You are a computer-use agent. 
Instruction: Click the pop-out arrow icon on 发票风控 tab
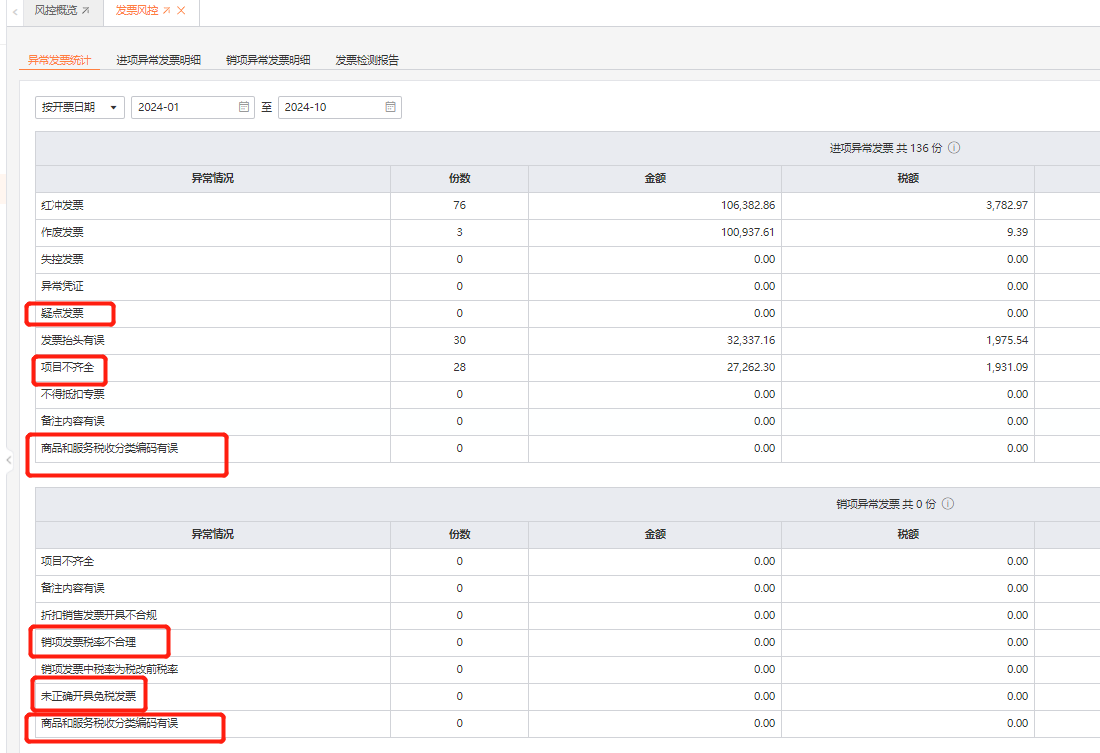166,11
